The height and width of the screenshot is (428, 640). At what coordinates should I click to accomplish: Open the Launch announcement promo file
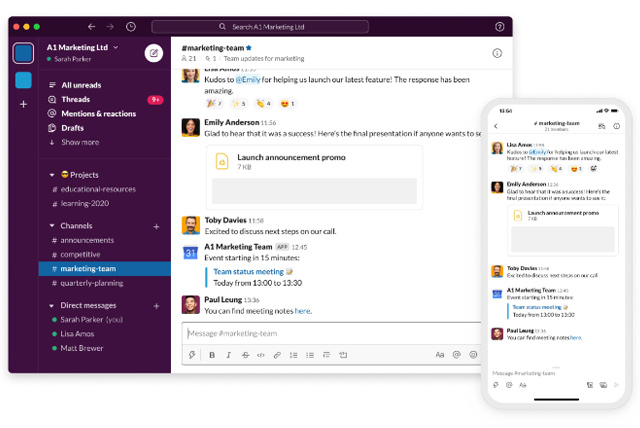tap(314, 177)
